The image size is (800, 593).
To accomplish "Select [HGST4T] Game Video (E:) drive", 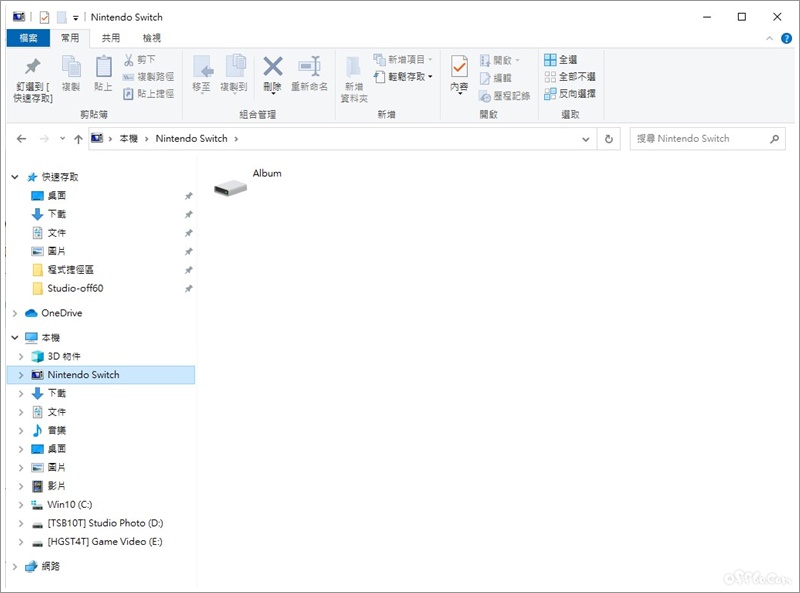I will [x=105, y=541].
